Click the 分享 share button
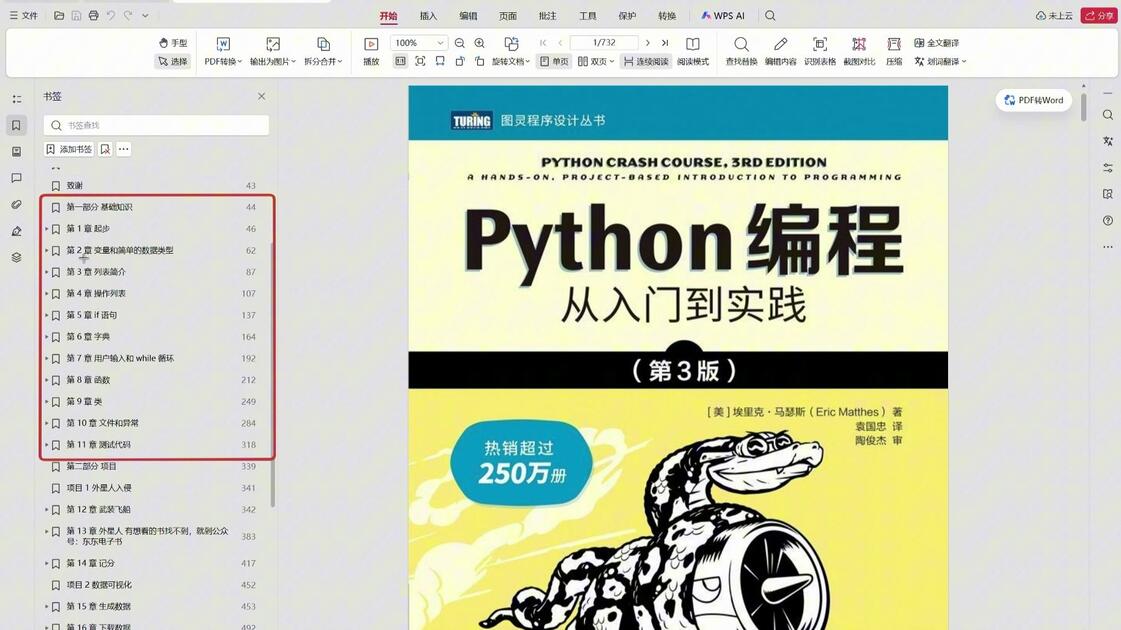The width and height of the screenshot is (1121, 630). pos(1098,15)
